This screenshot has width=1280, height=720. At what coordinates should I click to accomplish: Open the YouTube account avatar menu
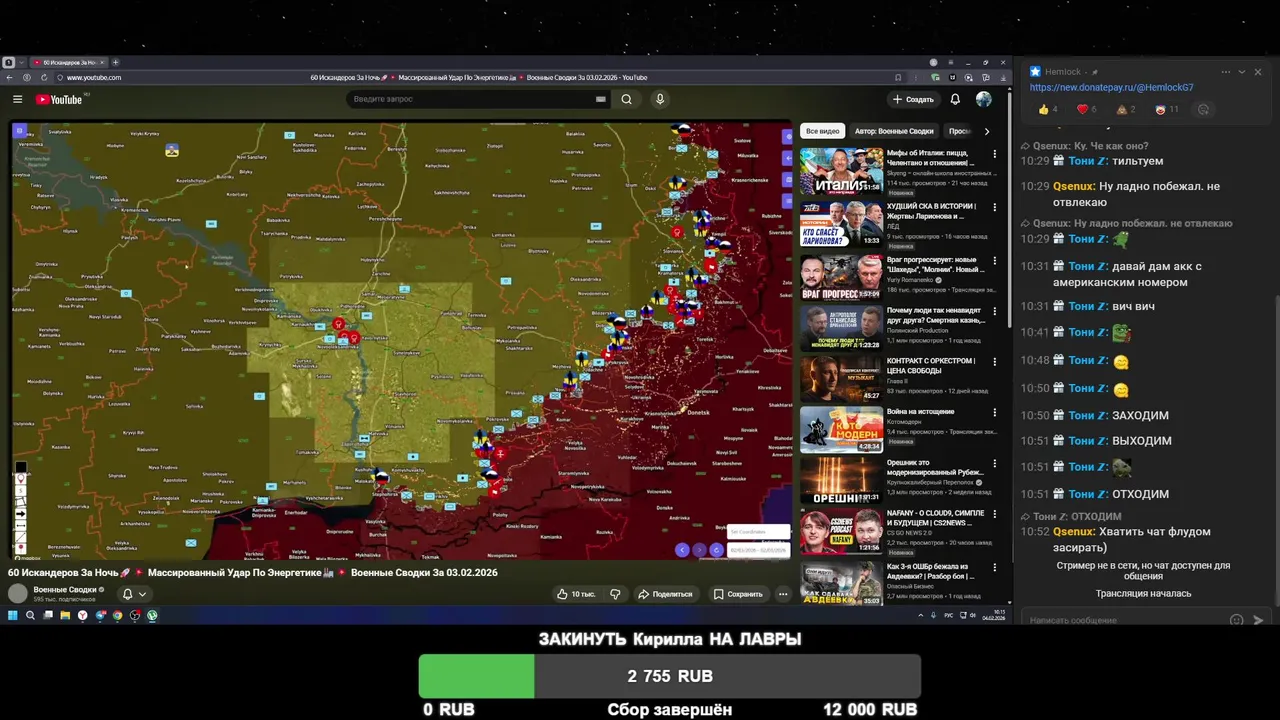click(x=984, y=99)
